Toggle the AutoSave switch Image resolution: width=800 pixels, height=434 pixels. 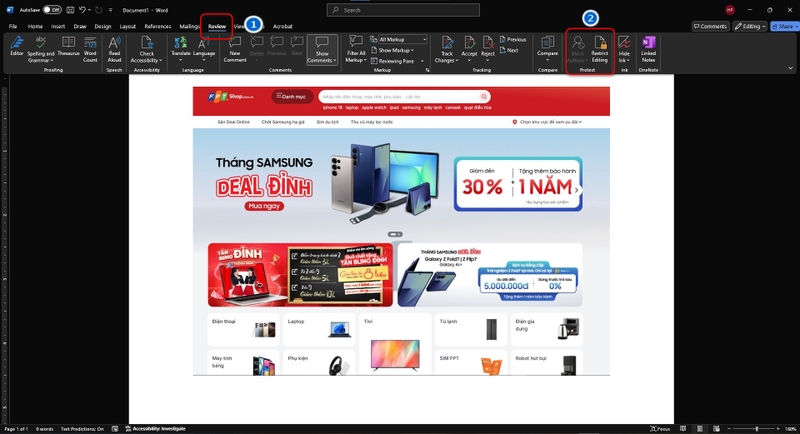coord(52,10)
